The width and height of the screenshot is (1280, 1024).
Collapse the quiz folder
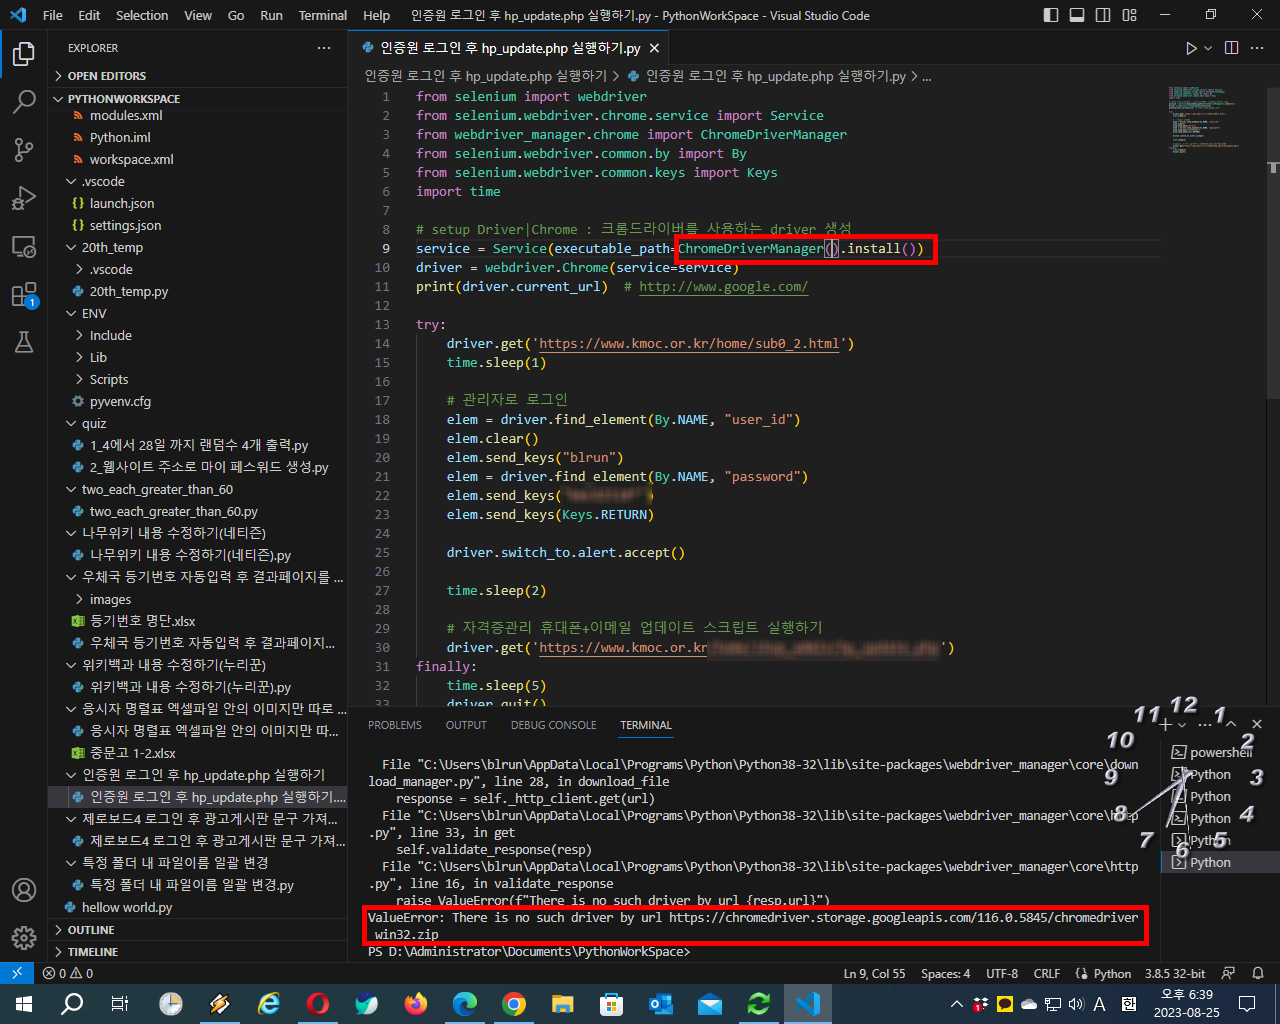tap(94, 423)
